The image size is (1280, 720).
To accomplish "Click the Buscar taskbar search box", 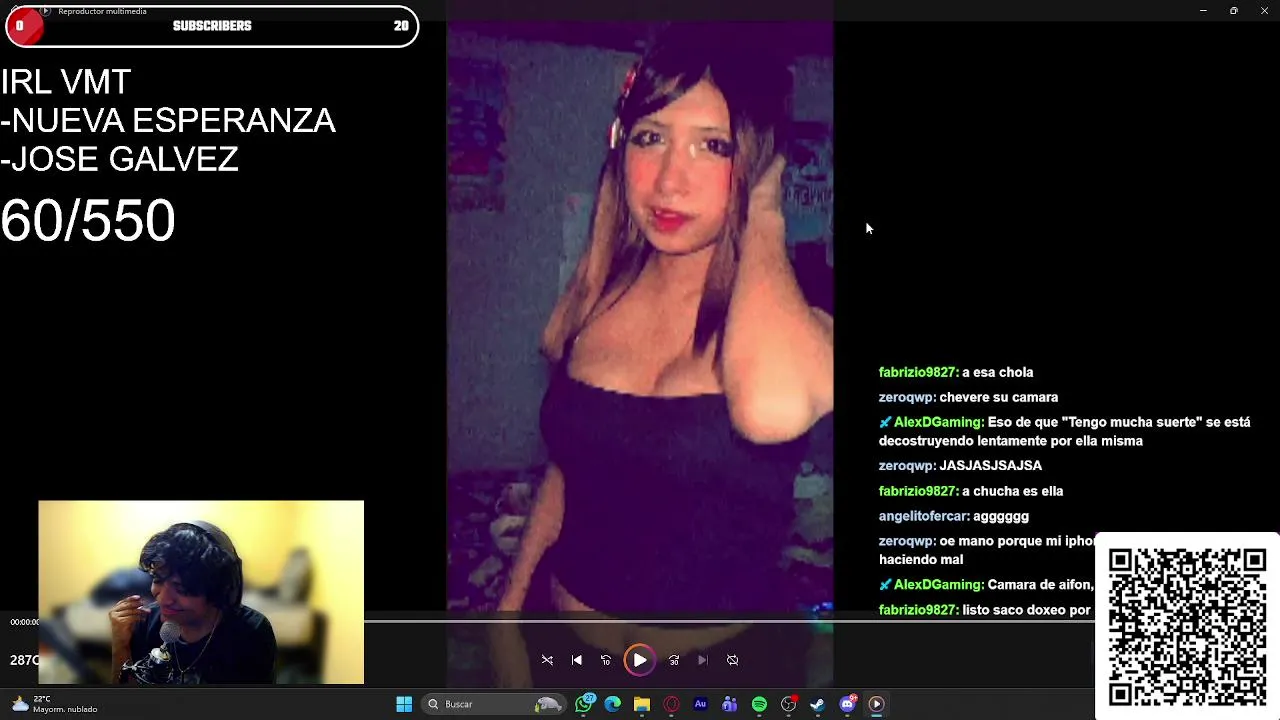I will 494,704.
